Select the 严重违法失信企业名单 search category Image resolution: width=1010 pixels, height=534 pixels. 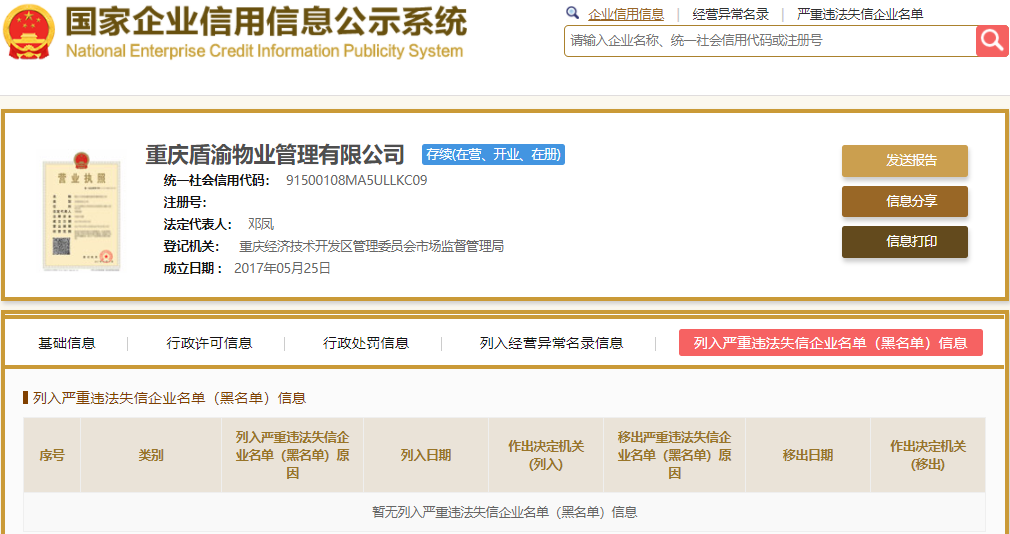coord(860,14)
